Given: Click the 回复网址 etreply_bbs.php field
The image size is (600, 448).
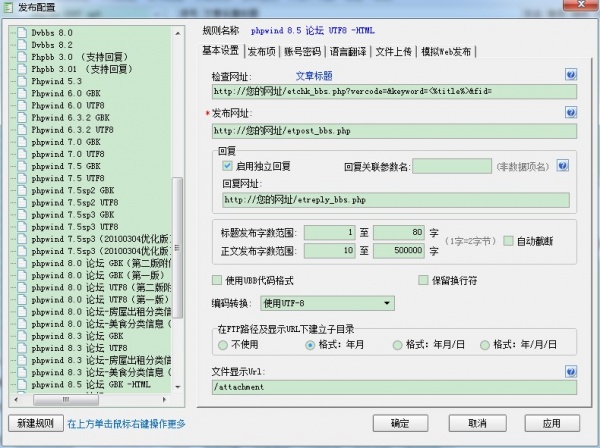Looking at the screenshot, I should tap(396, 200).
